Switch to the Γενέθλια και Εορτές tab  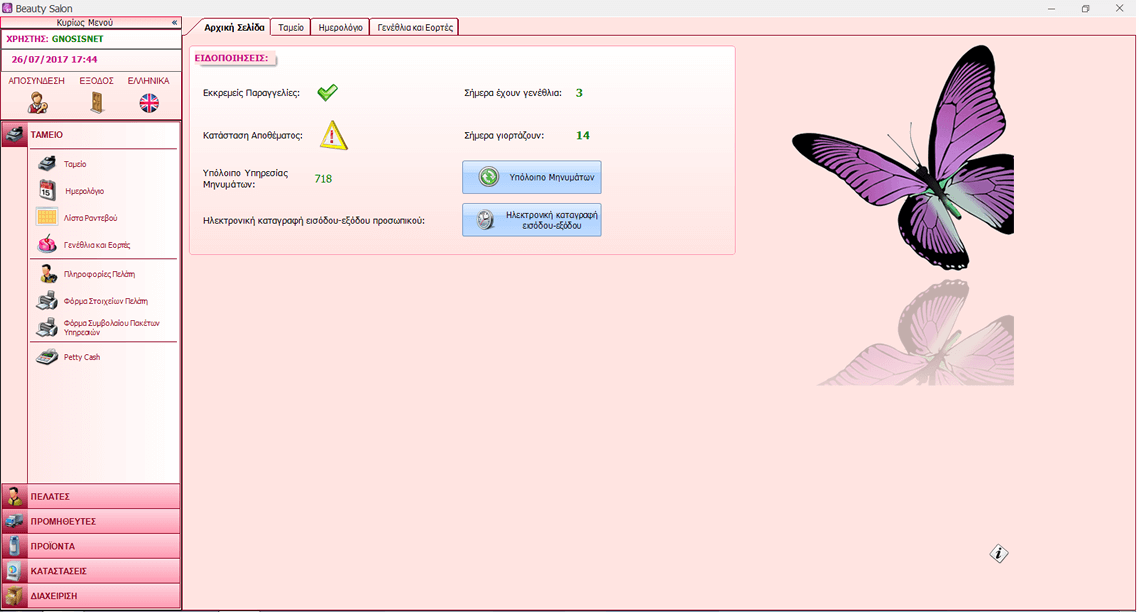click(414, 28)
